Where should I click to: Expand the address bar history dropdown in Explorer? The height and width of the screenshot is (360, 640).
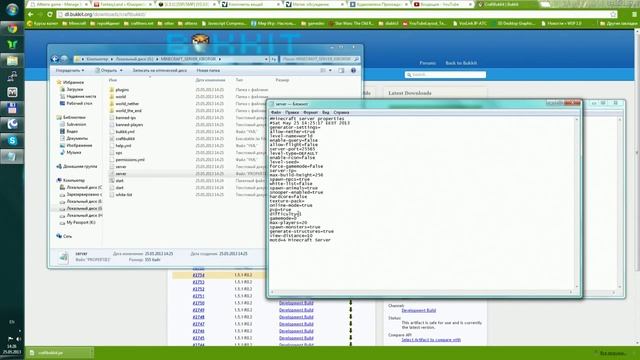pyautogui.click(x=266, y=59)
